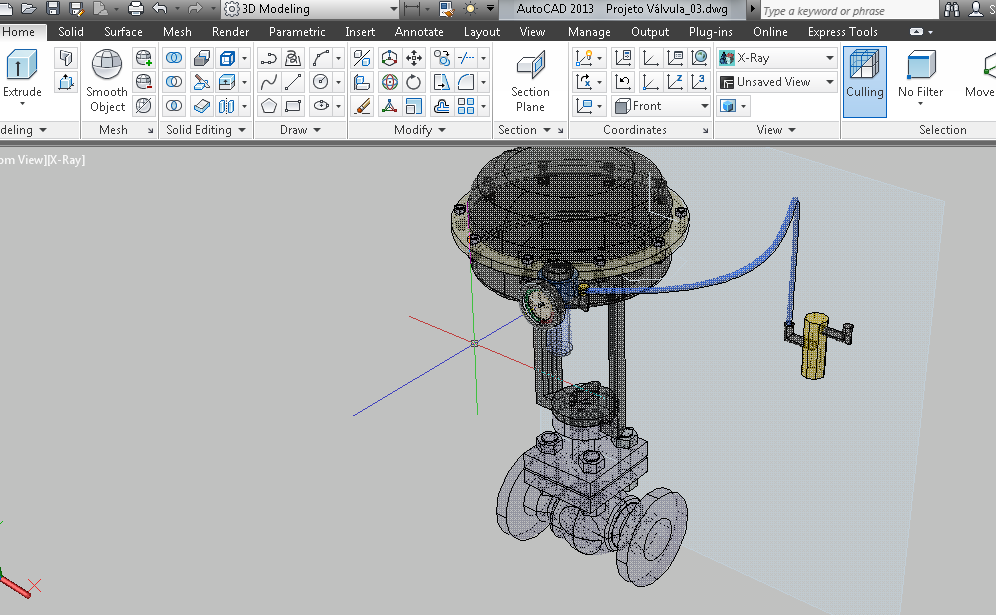The image size is (996, 615).
Task: Select the rectangle draw tool
Action: click(294, 106)
